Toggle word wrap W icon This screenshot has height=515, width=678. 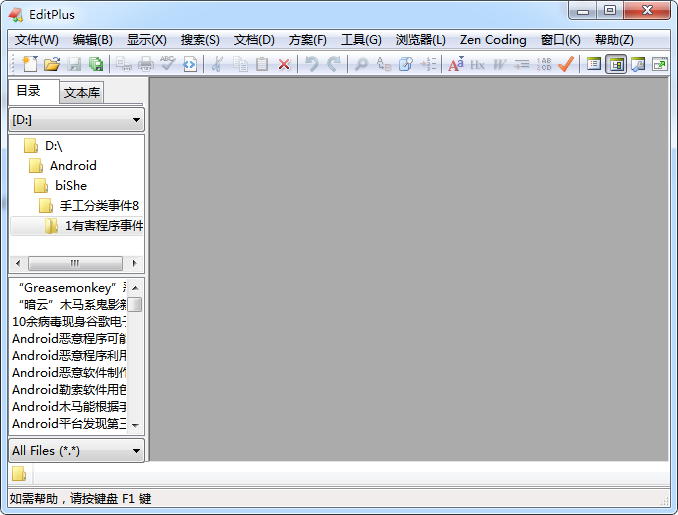click(499, 64)
